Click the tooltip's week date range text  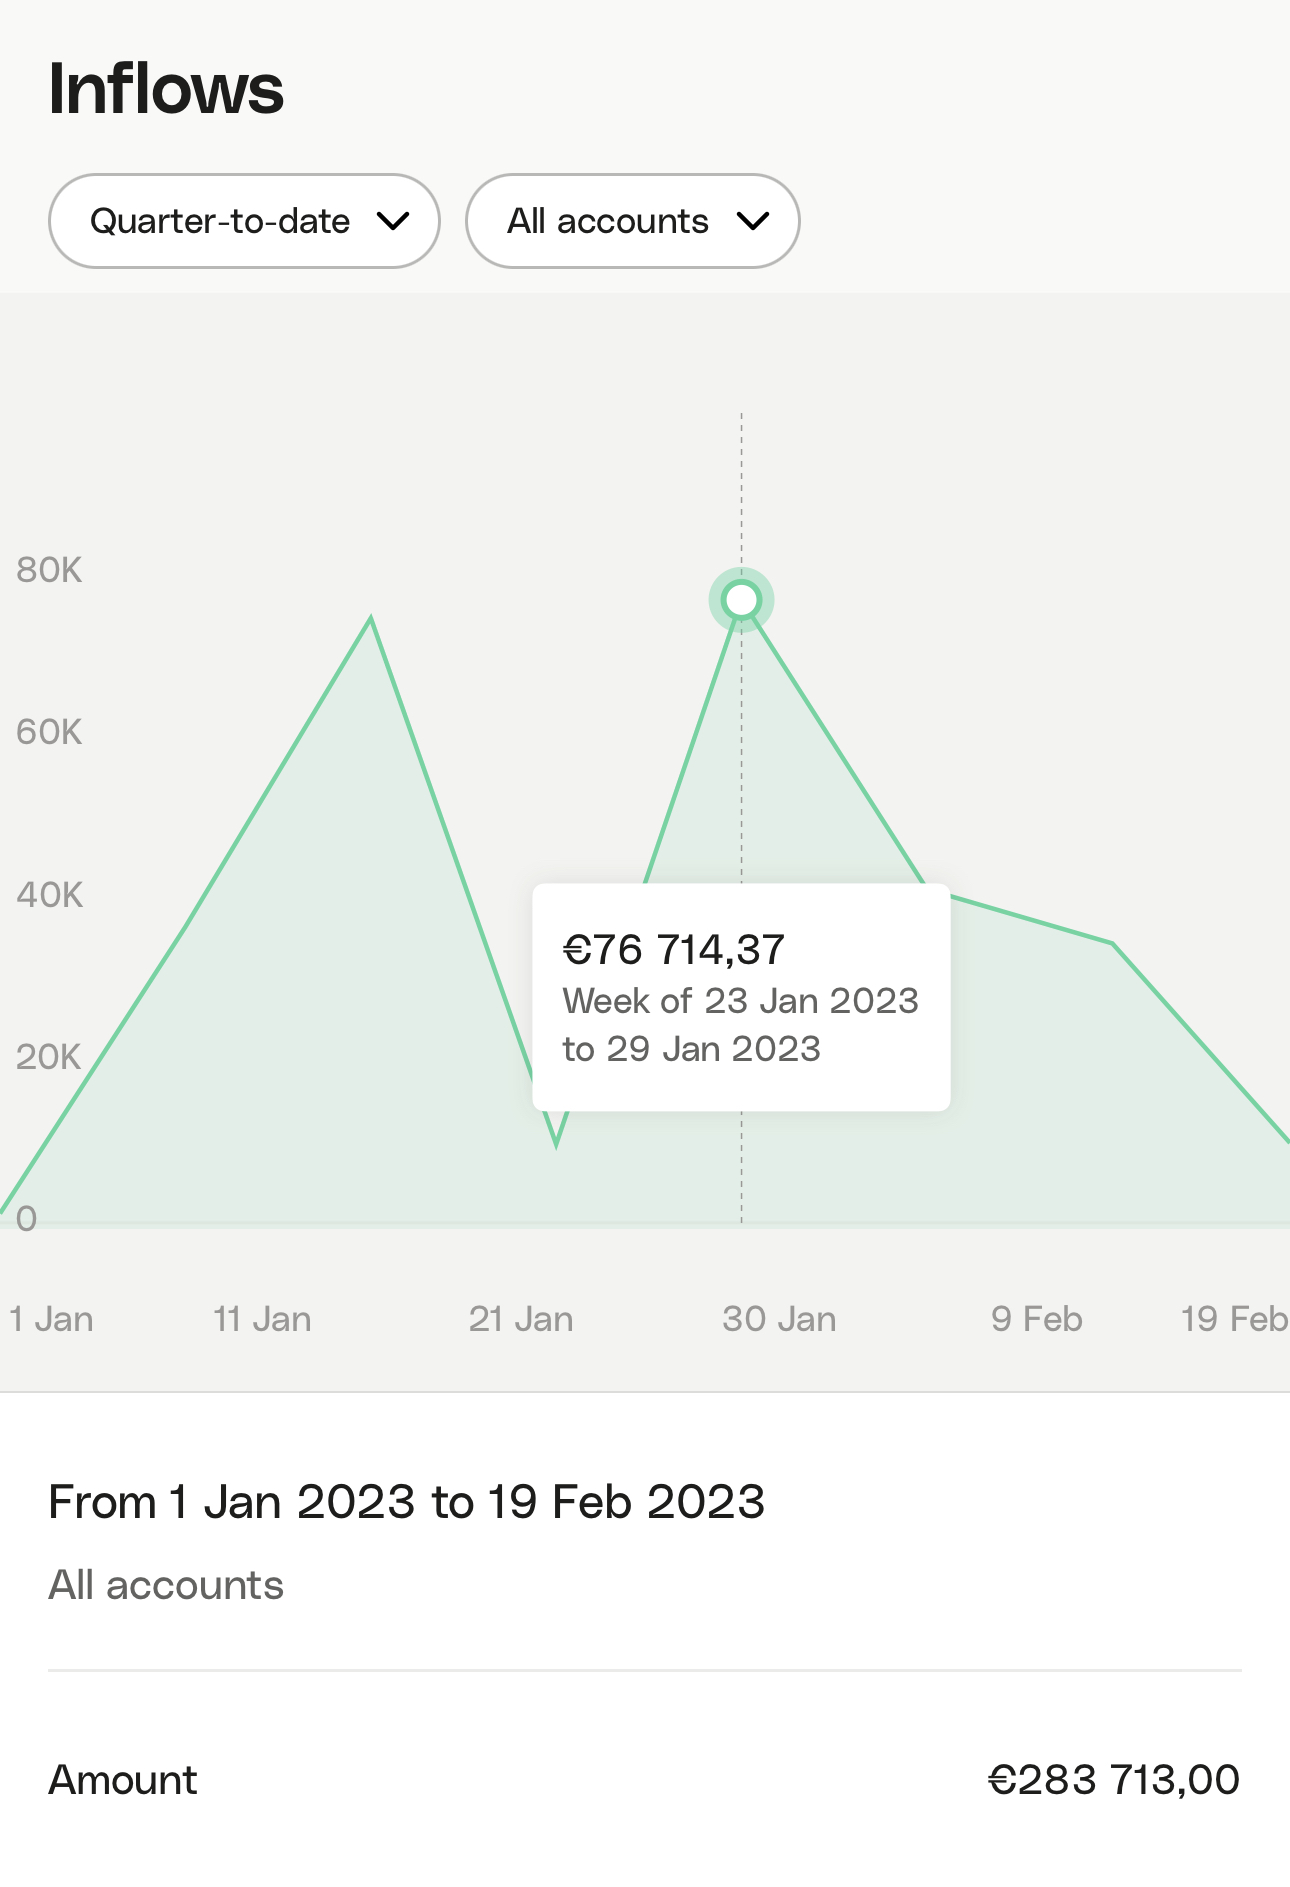pyautogui.click(x=740, y=1024)
